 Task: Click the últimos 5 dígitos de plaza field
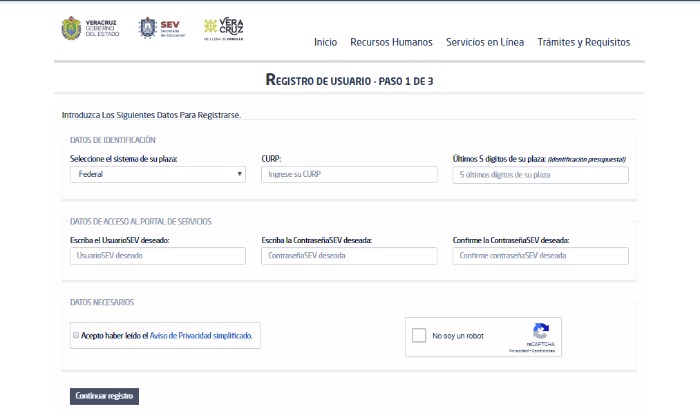coord(540,175)
